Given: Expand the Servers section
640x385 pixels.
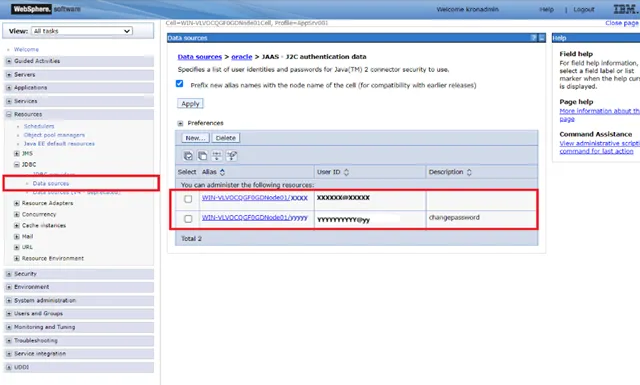Looking at the screenshot, I should pos(9,75).
